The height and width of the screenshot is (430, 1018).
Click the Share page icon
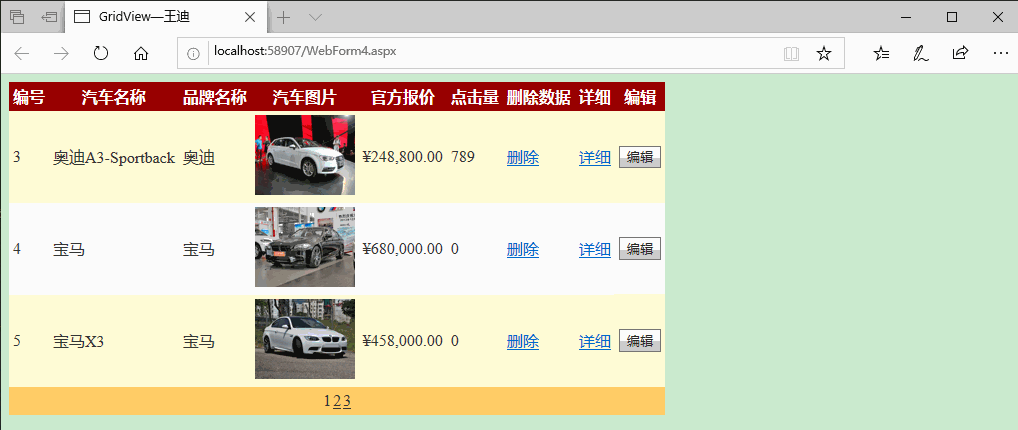[x=960, y=53]
